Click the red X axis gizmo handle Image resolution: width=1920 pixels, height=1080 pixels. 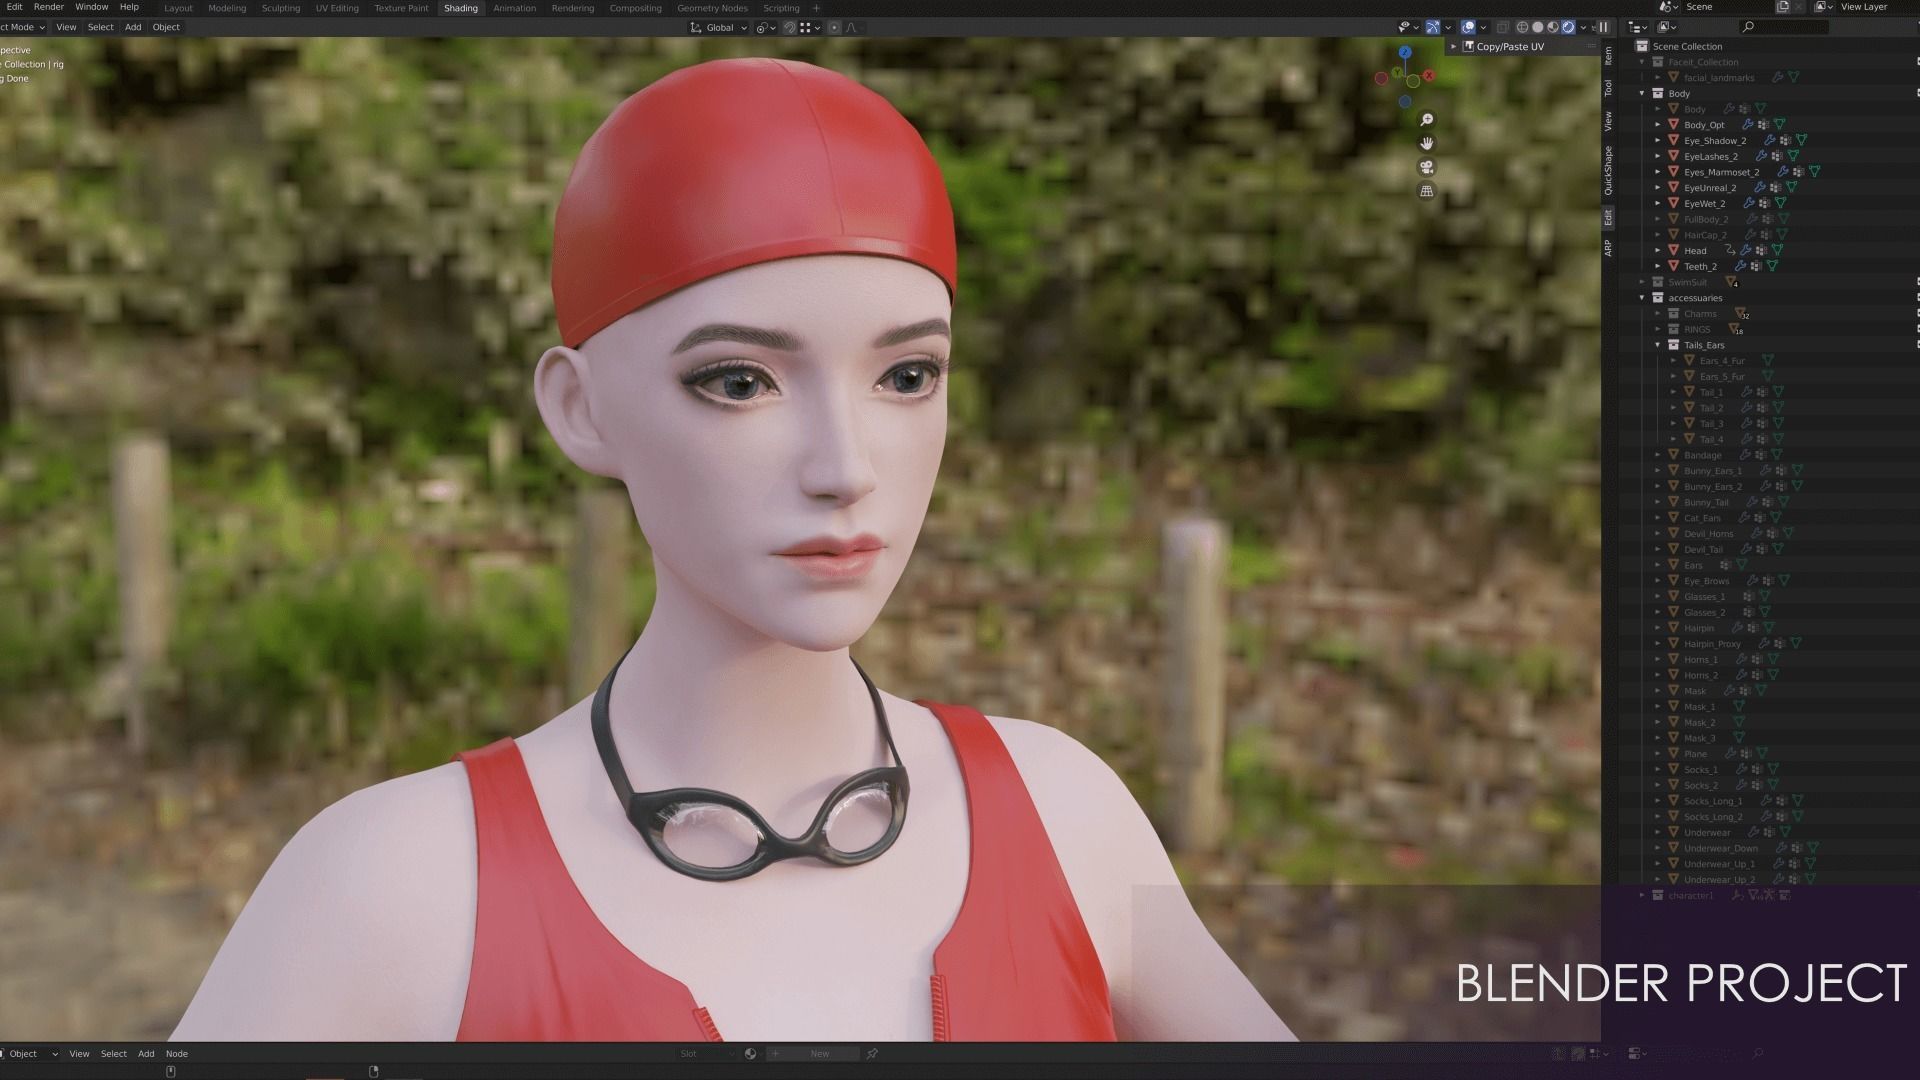[x=1429, y=75]
